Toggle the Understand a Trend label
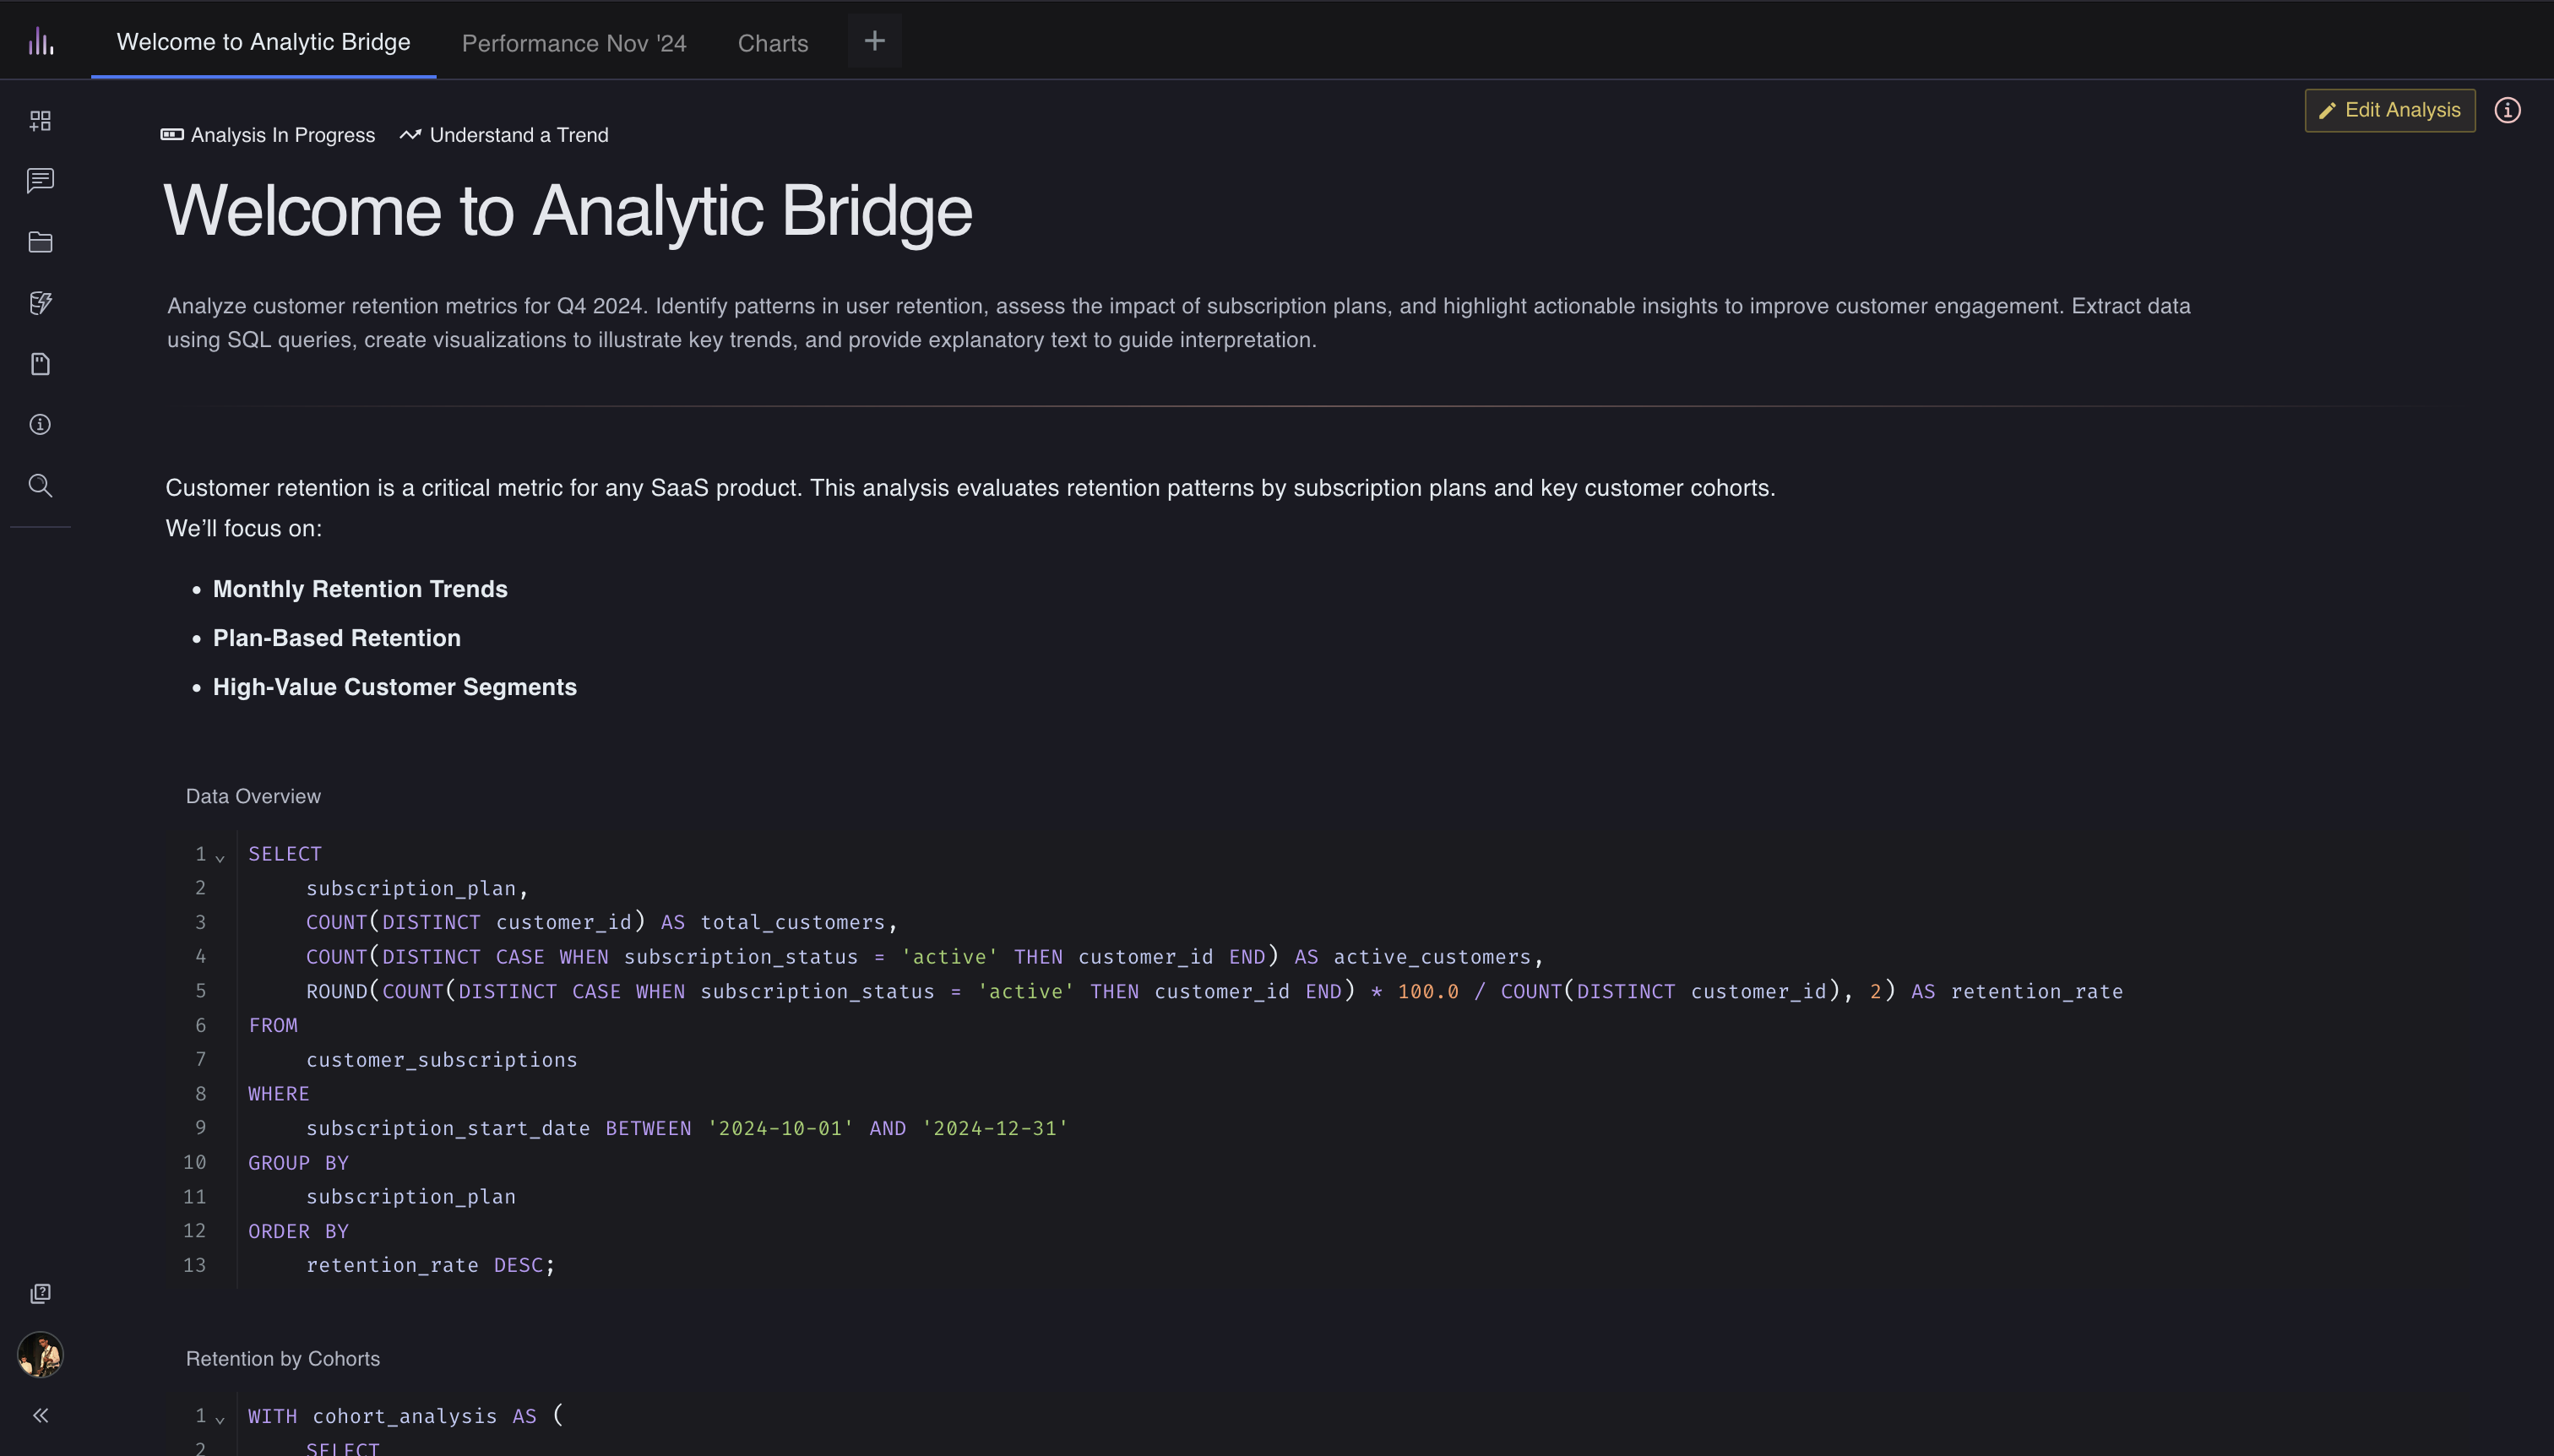The width and height of the screenshot is (2554, 1456). [x=504, y=134]
